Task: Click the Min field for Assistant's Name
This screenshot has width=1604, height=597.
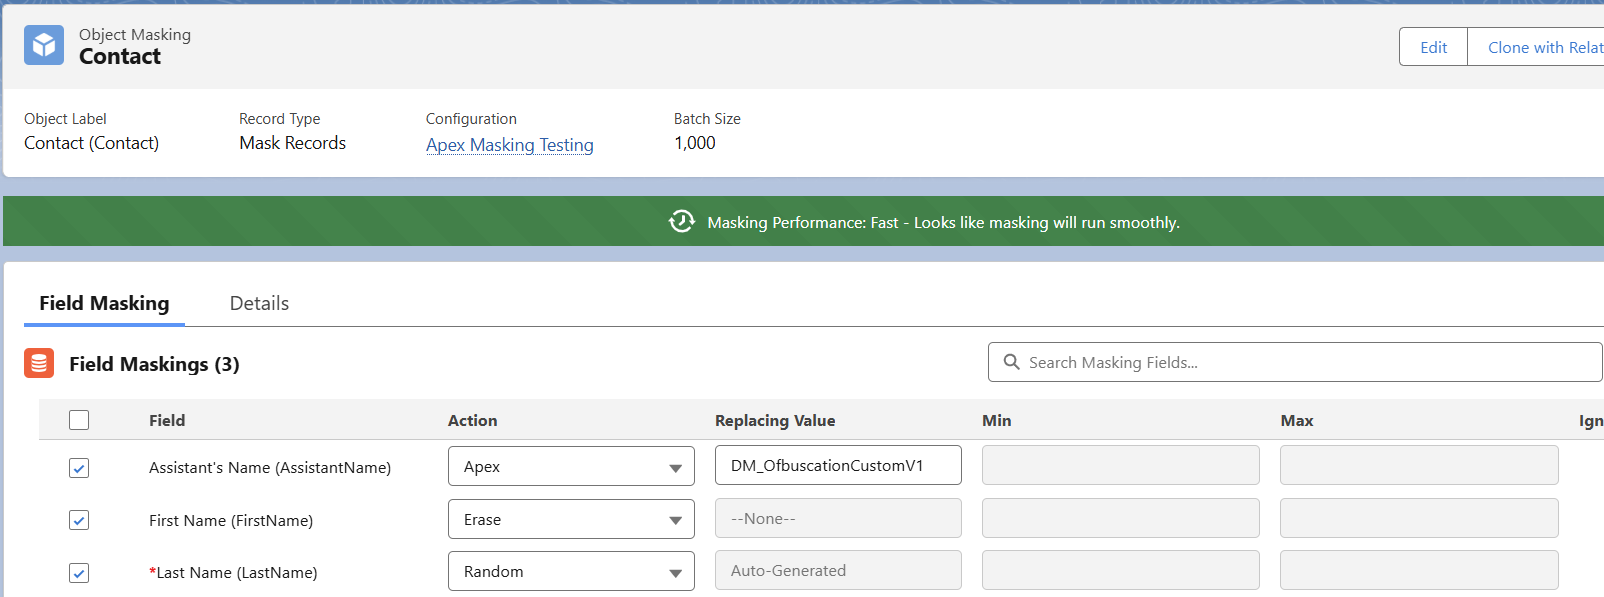Action: [1120, 466]
